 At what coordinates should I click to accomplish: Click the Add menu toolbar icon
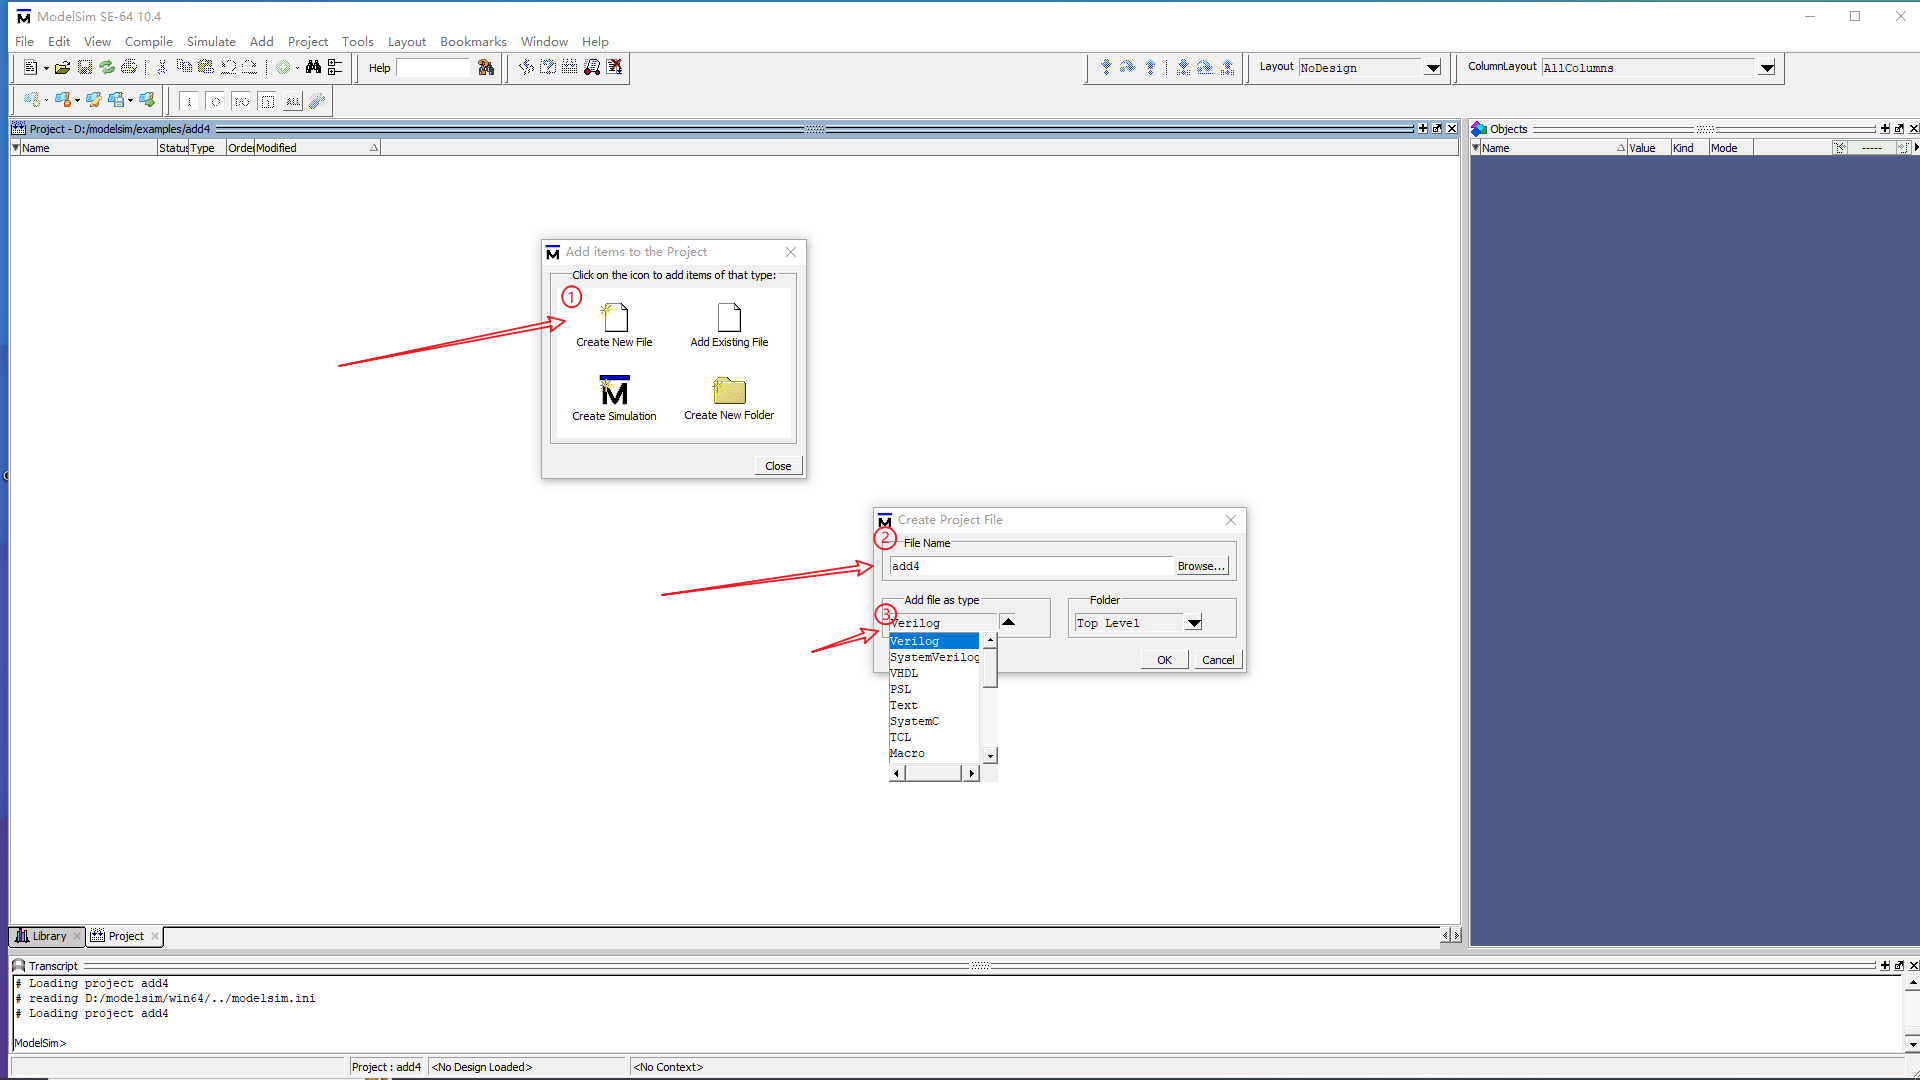[x=260, y=41]
